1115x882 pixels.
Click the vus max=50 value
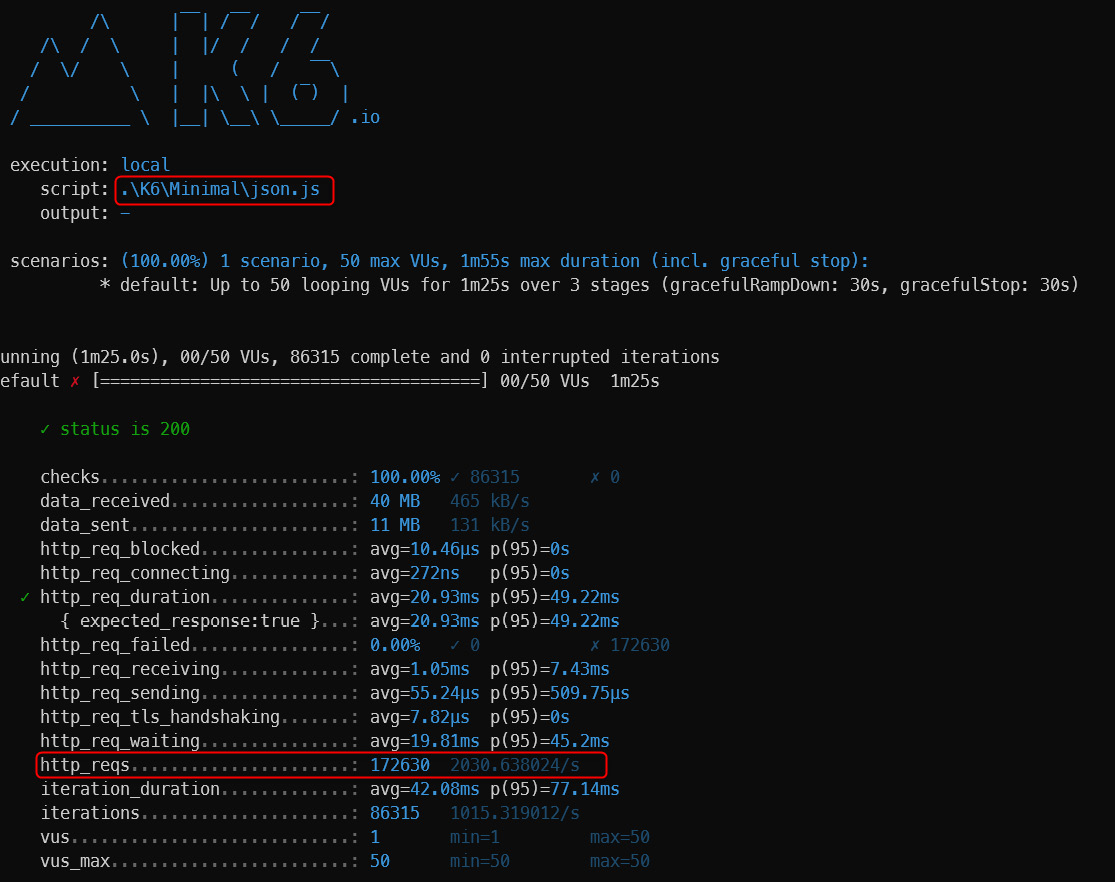click(619, 837)
